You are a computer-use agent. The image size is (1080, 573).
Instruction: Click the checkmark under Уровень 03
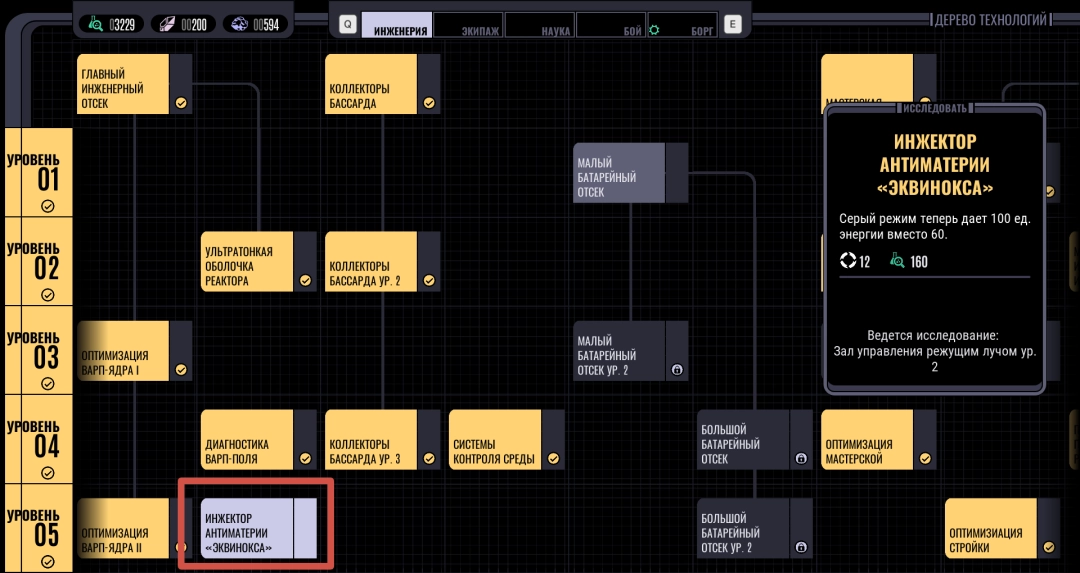pos(48,384)
